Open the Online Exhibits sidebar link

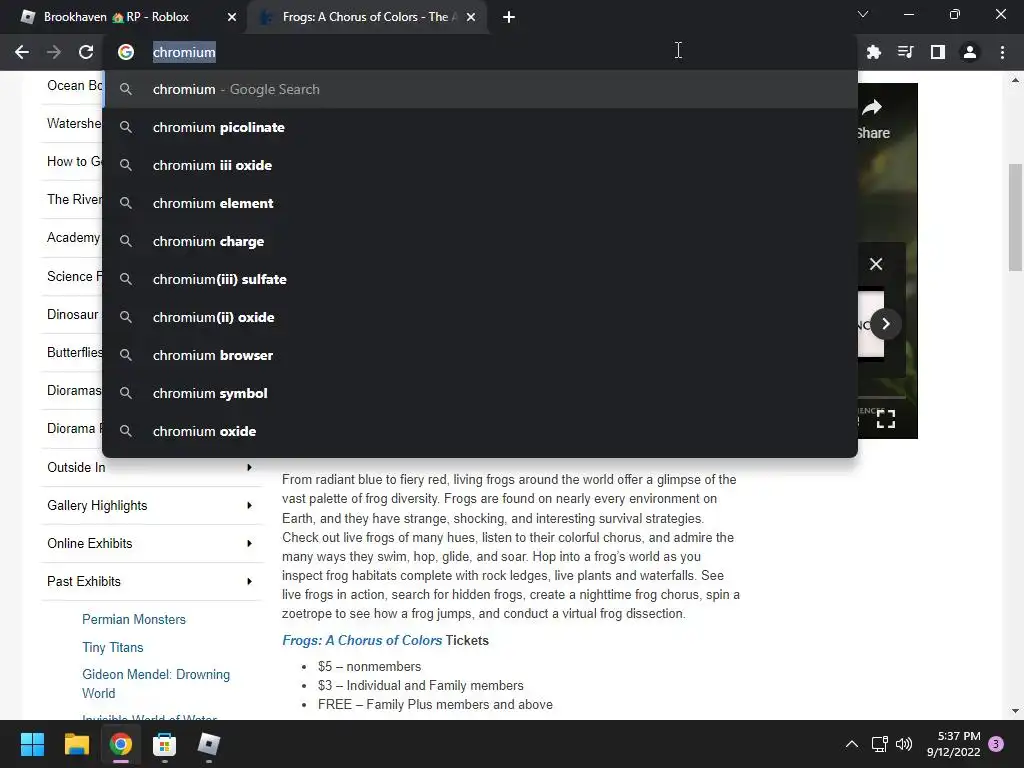(89, 543)
